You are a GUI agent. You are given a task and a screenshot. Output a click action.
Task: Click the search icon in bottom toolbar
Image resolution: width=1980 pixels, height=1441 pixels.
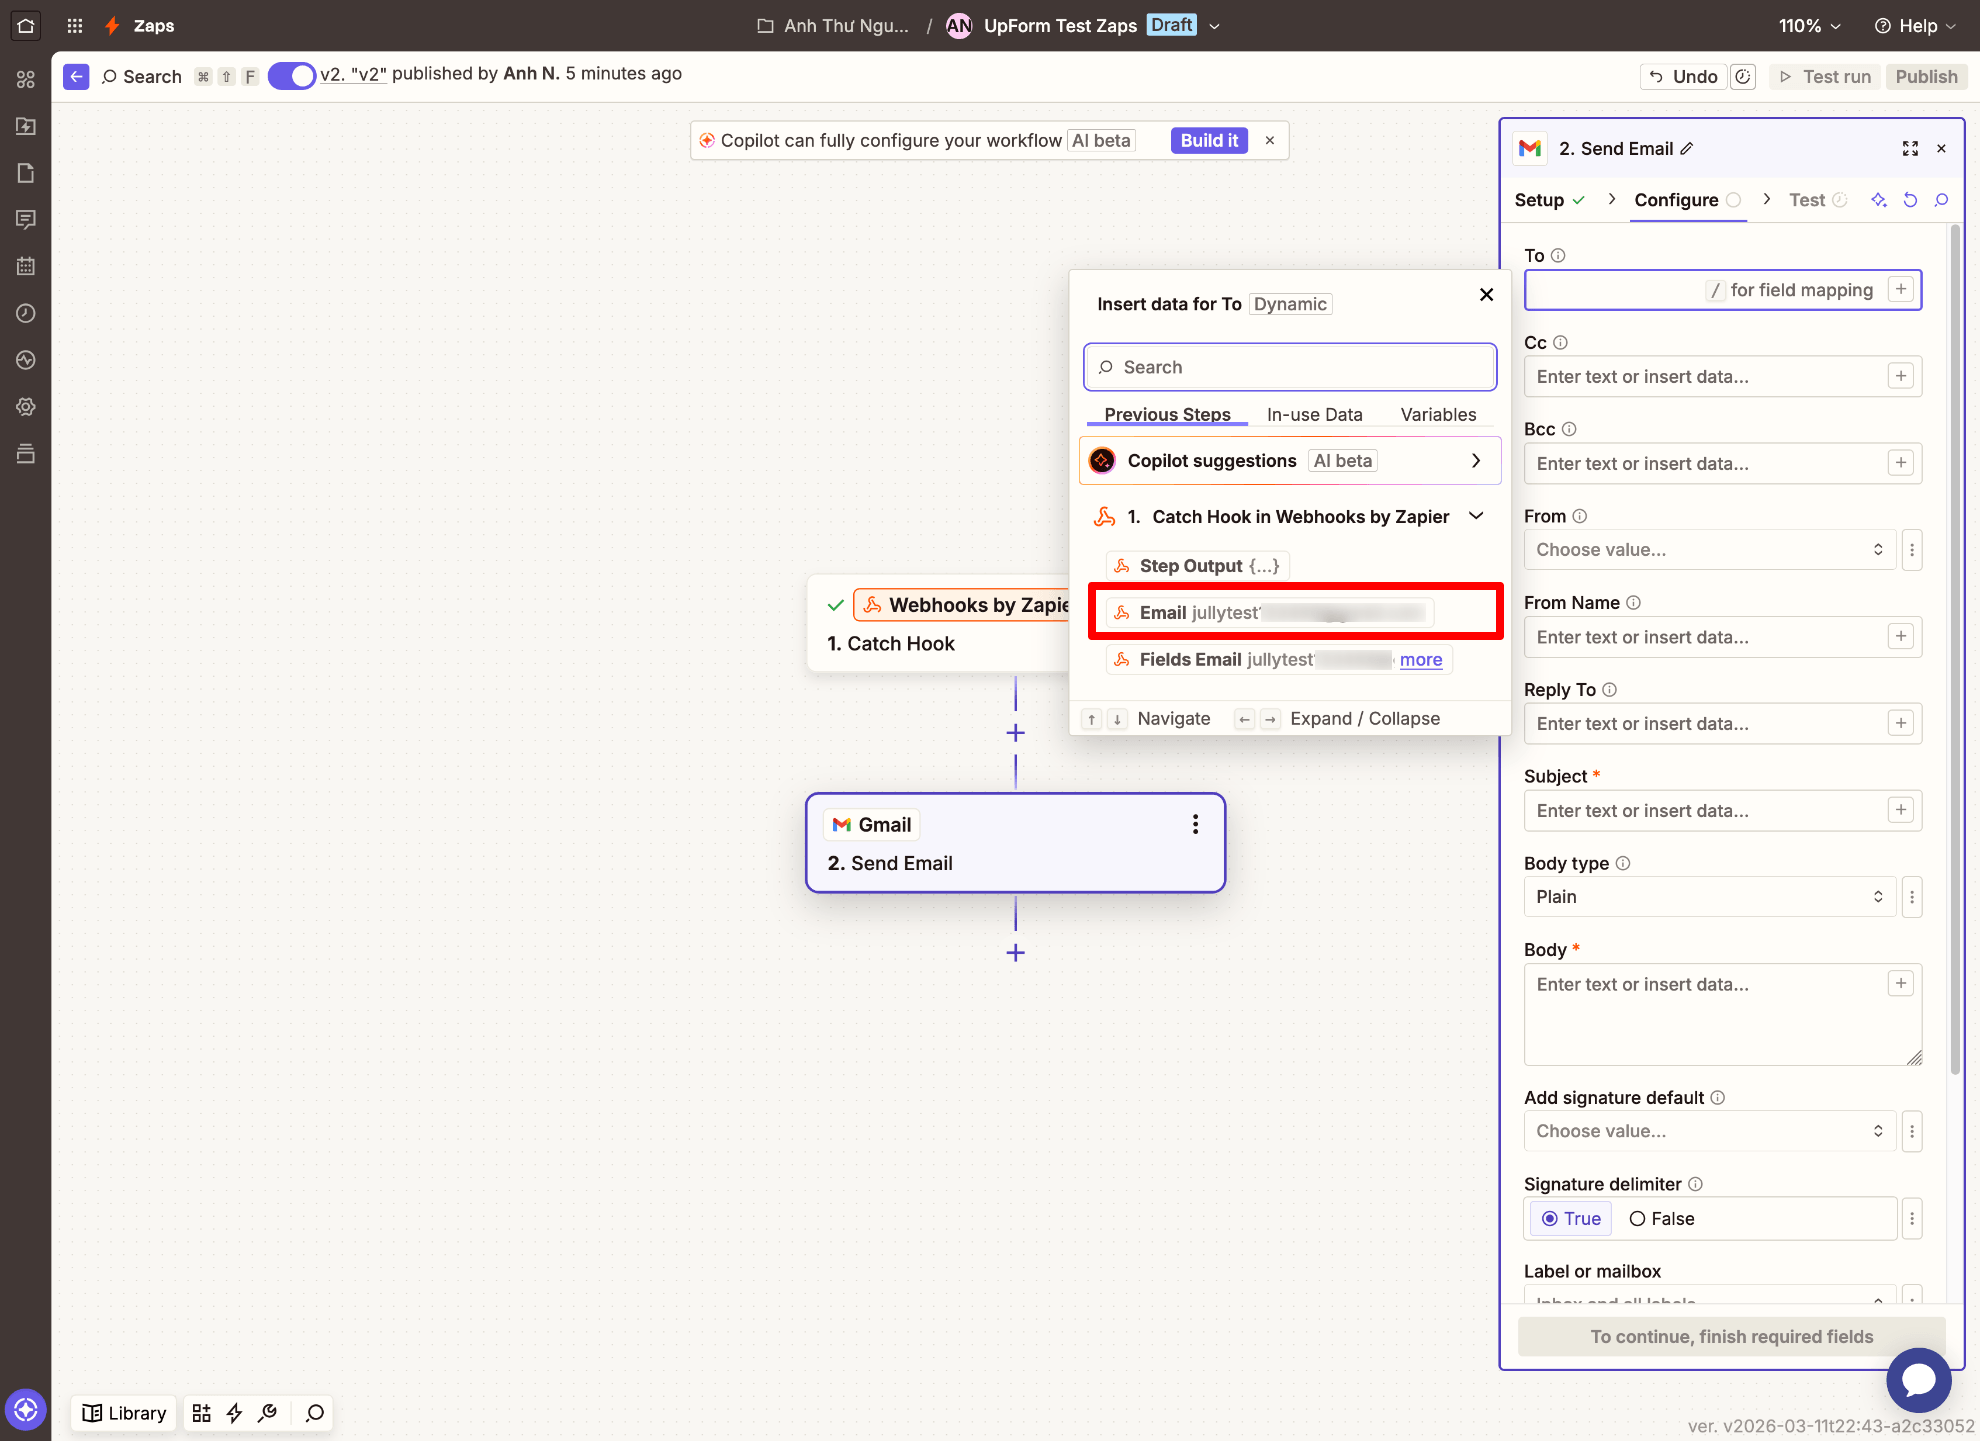coord(315,1413)
